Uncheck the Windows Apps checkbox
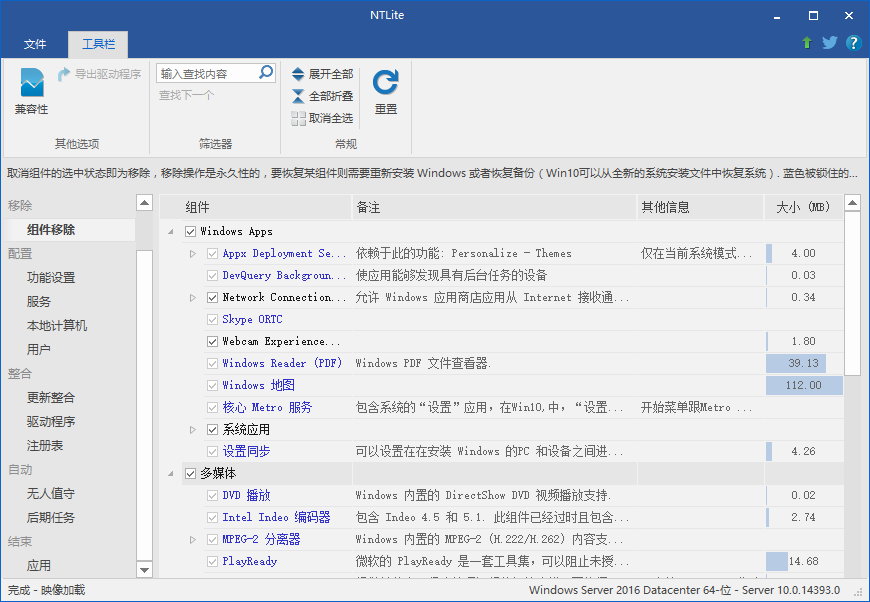This screenshot has width=870, height=602. click(190, 232)
